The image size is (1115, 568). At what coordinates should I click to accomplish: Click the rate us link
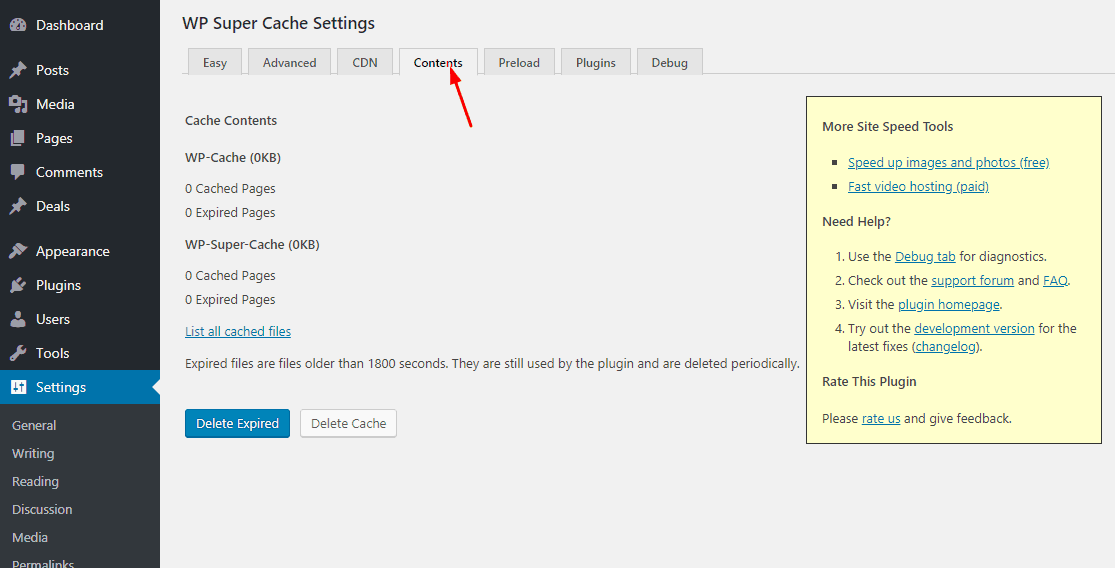coord(881,418)
